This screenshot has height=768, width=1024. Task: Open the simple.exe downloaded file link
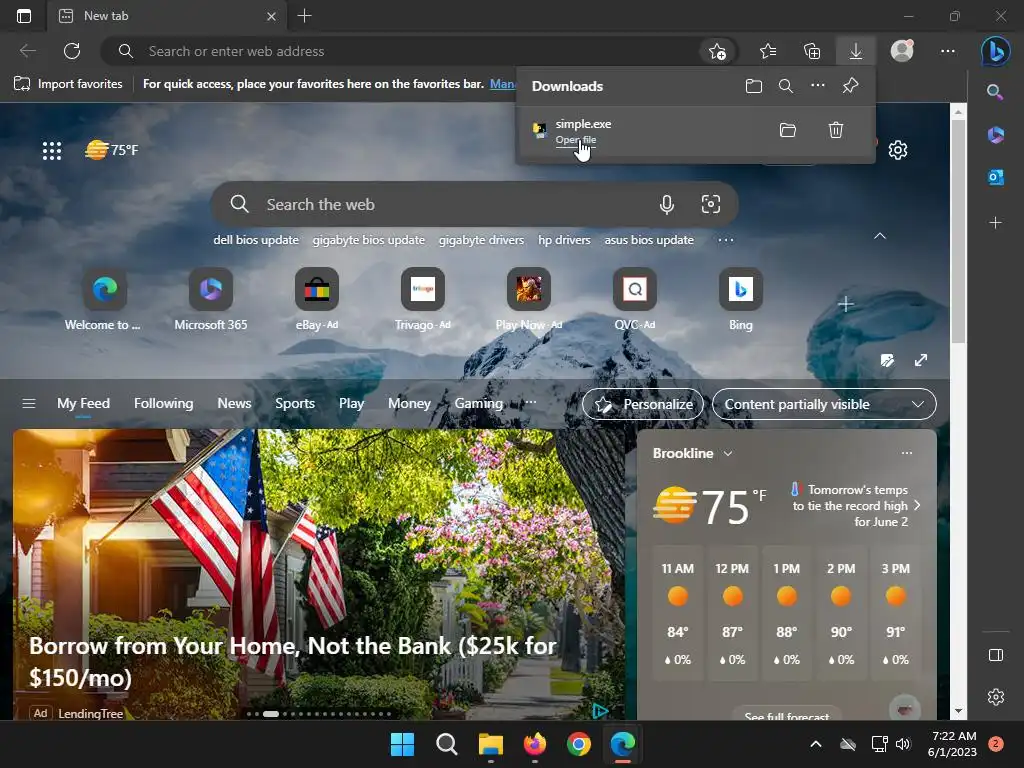tap(575, 140)
